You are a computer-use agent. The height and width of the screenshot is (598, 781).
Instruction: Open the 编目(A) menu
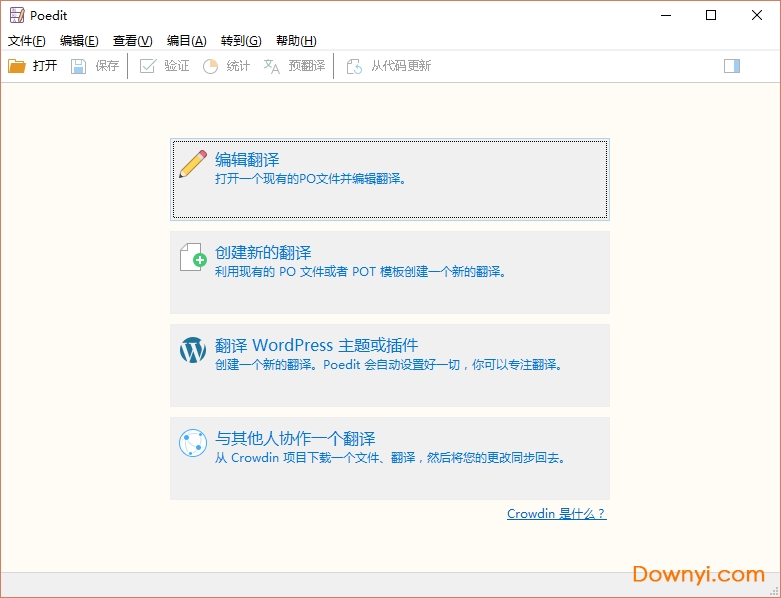point(186,41)
